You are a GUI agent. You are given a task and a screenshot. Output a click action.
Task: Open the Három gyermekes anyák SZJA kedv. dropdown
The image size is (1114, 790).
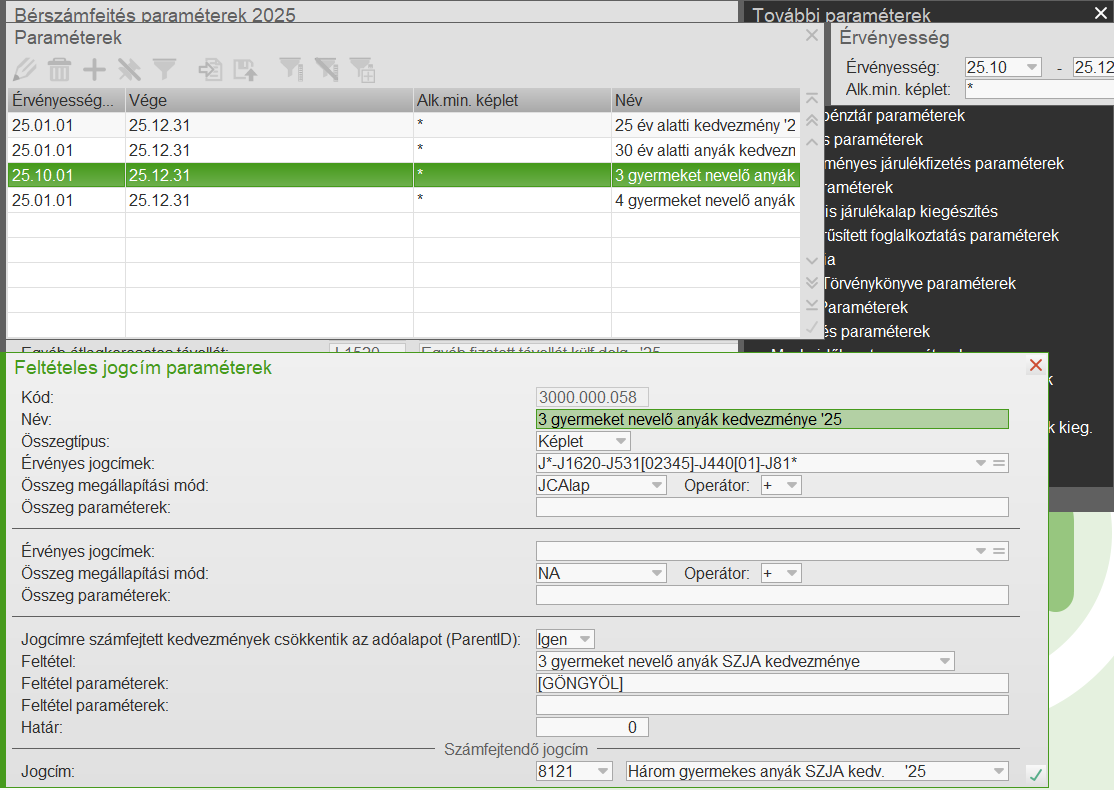coord(999,772)
